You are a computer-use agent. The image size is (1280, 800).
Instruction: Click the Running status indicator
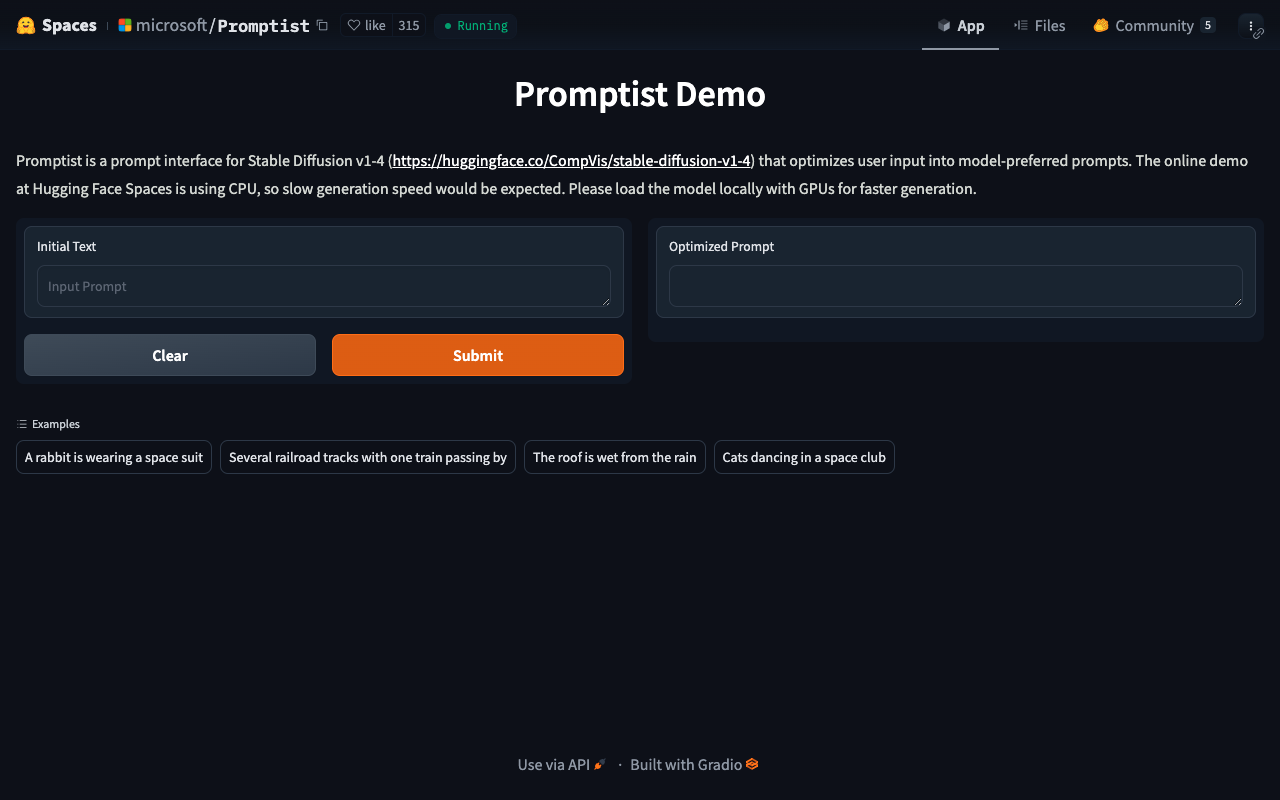476,26
